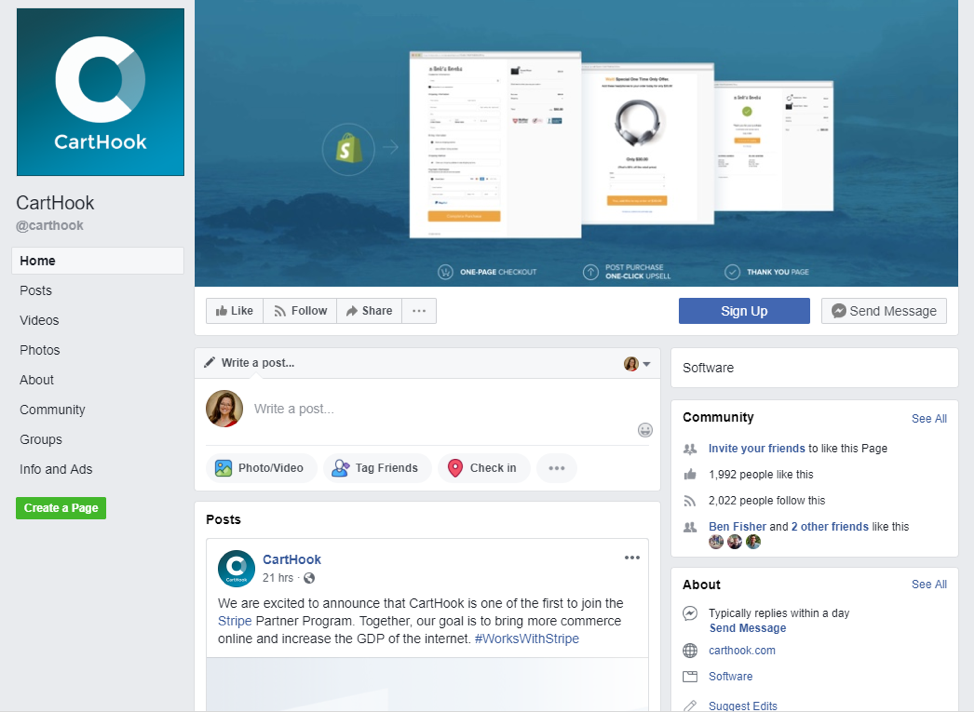974x712 pixels.
Task: Click the public globe privacy icon
Action: pos(309,578)
